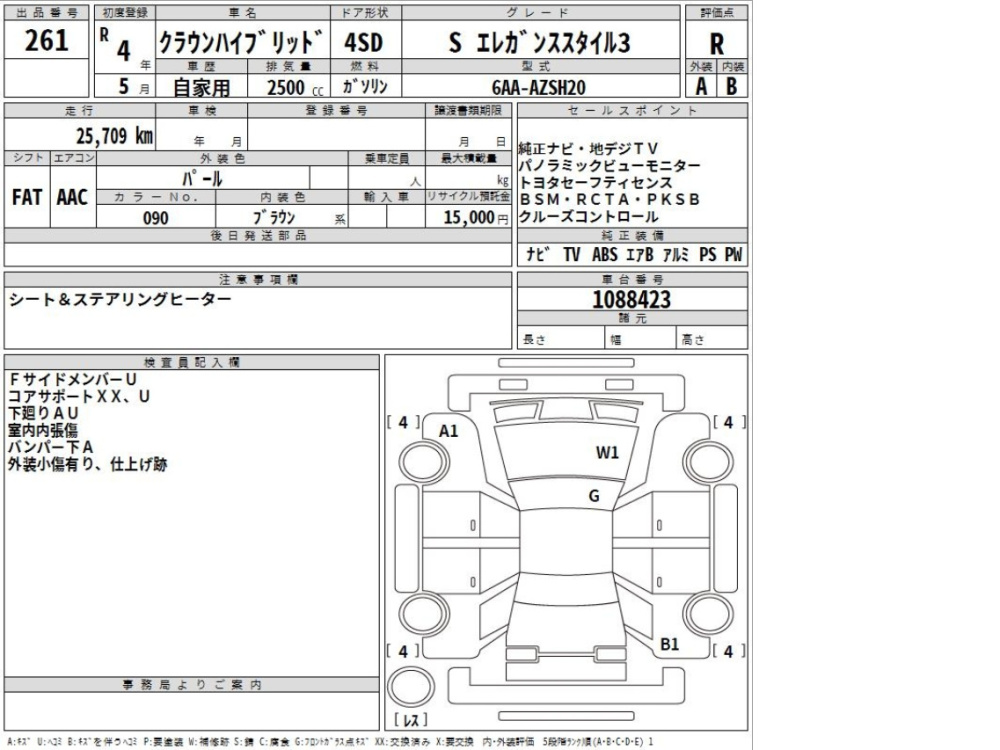Click the レス spare tire label

point(410,720)
